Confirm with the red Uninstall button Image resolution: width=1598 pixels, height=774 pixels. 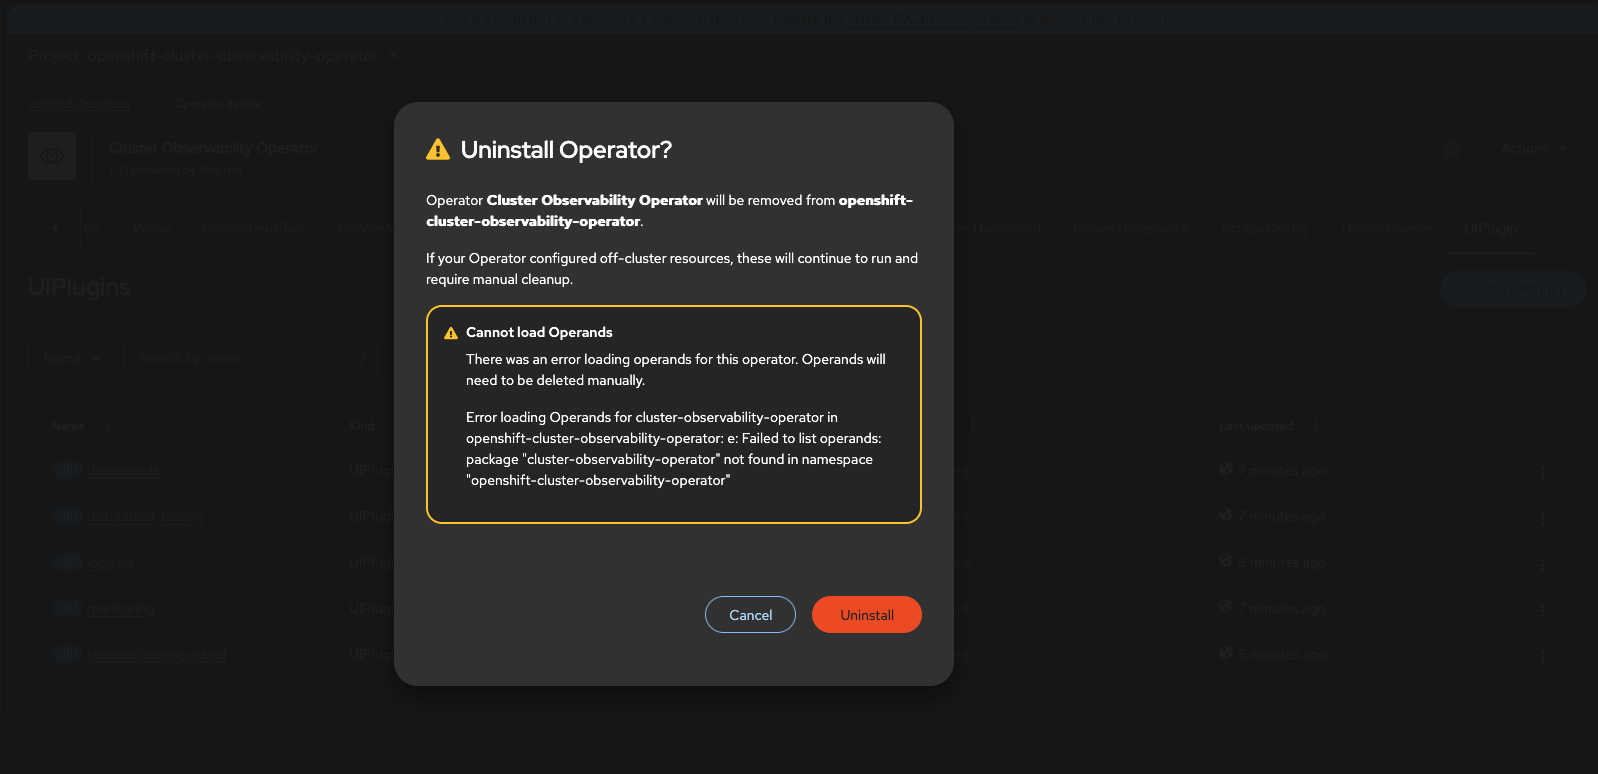867,615
